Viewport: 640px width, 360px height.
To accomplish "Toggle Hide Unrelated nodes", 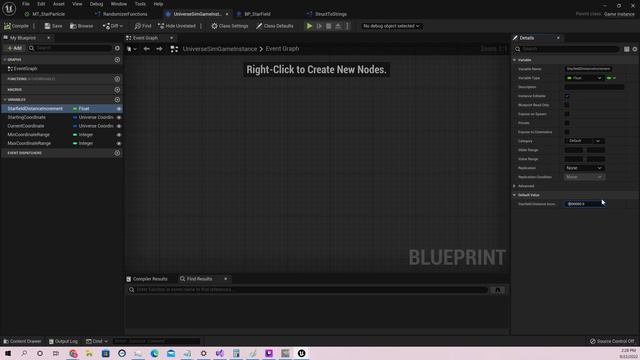I will pyautogui.click(x=177, y=26).
